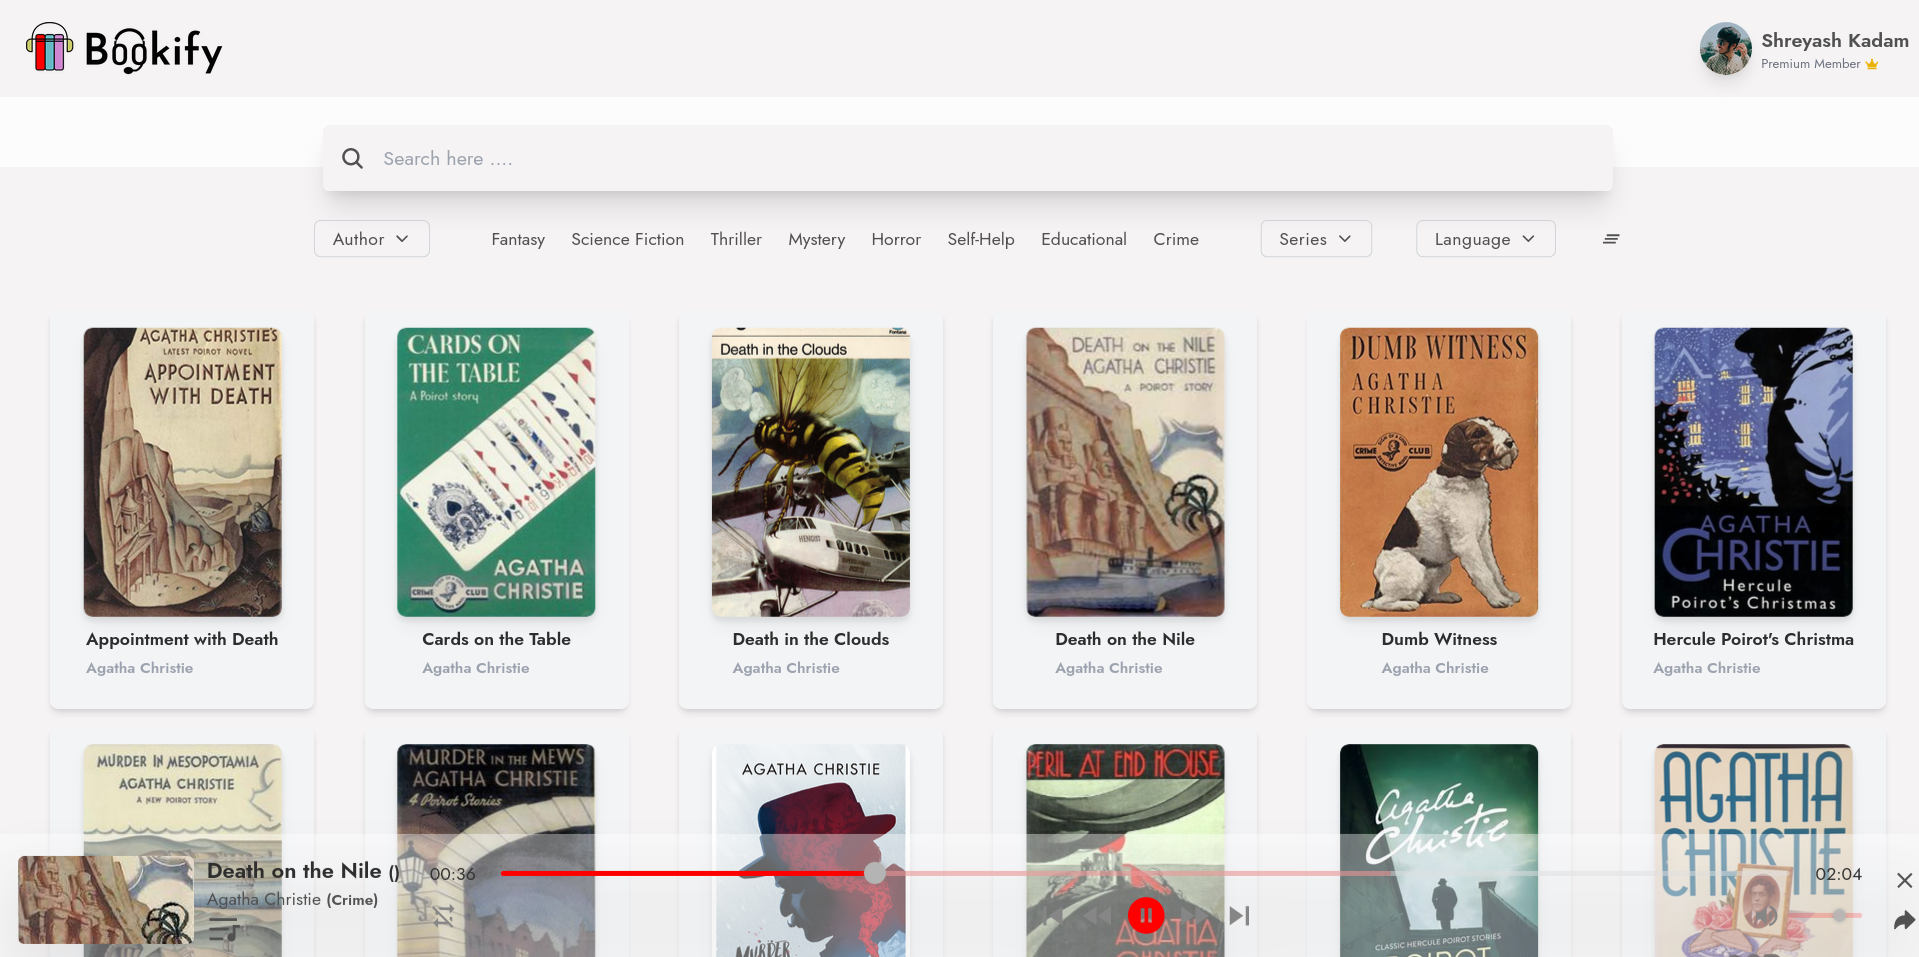Show the Crime genre books

1176,239
